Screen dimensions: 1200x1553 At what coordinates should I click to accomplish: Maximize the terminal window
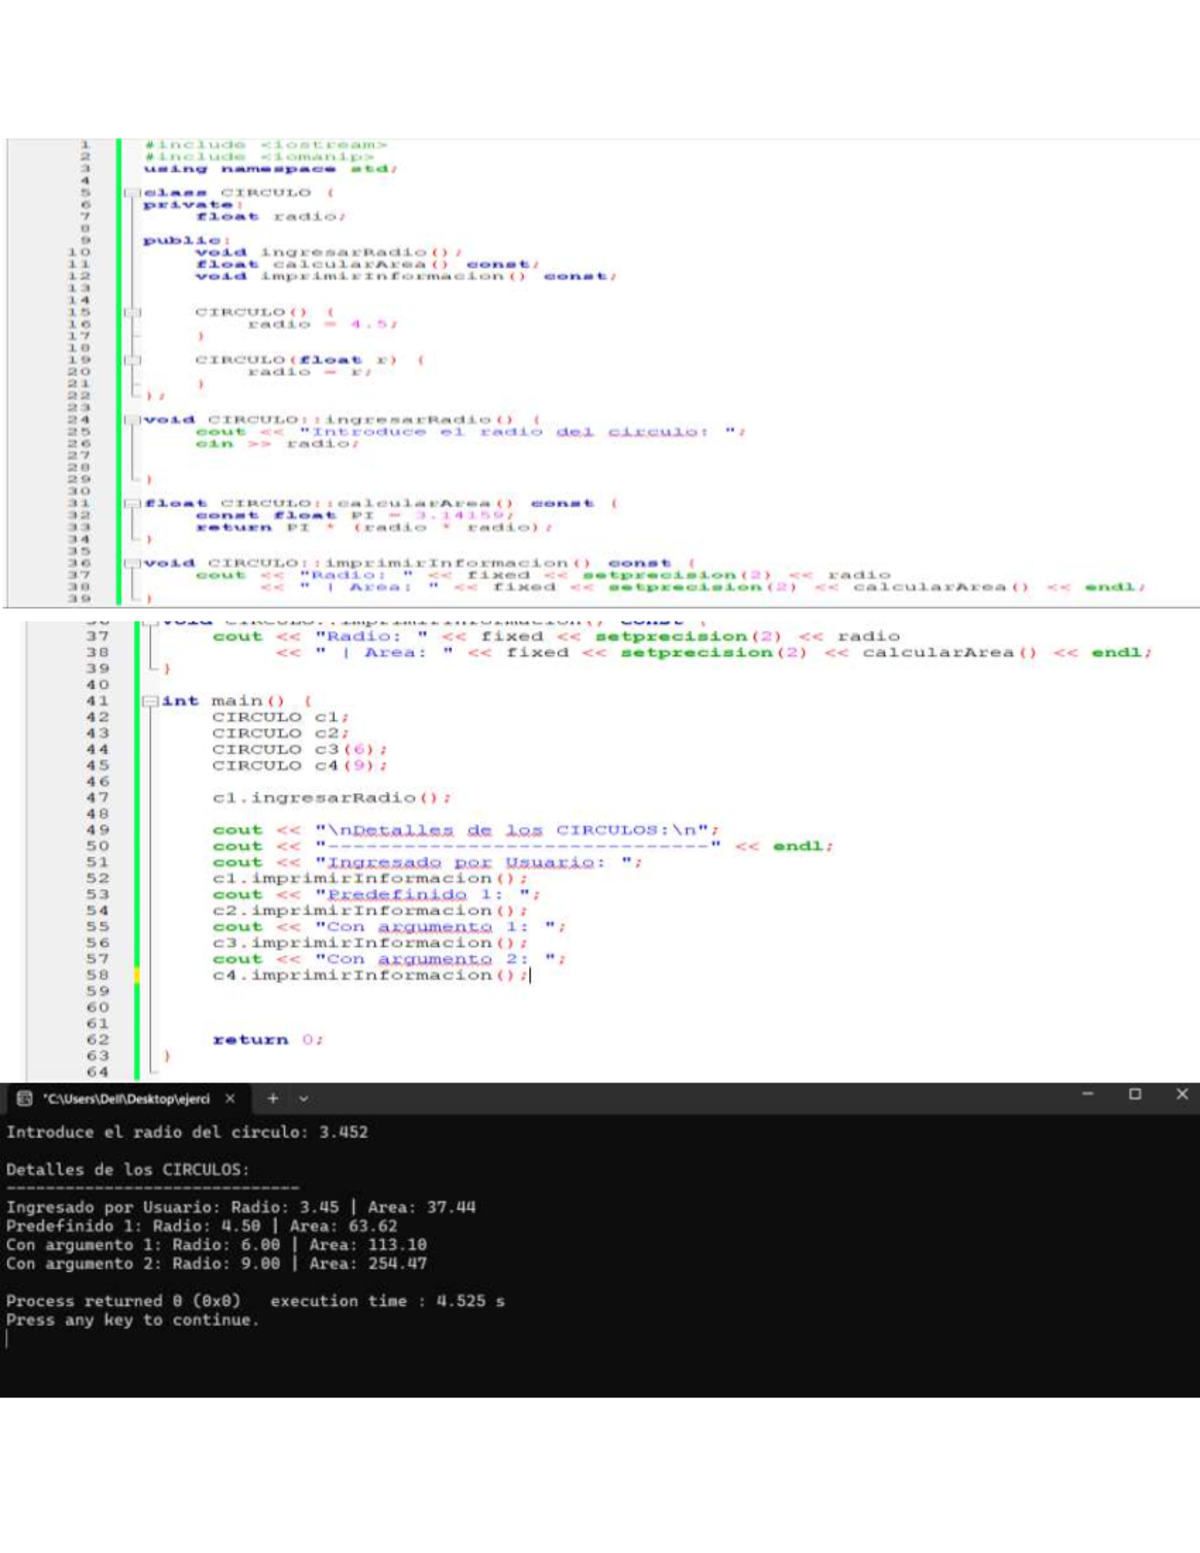[1135, 1094]
